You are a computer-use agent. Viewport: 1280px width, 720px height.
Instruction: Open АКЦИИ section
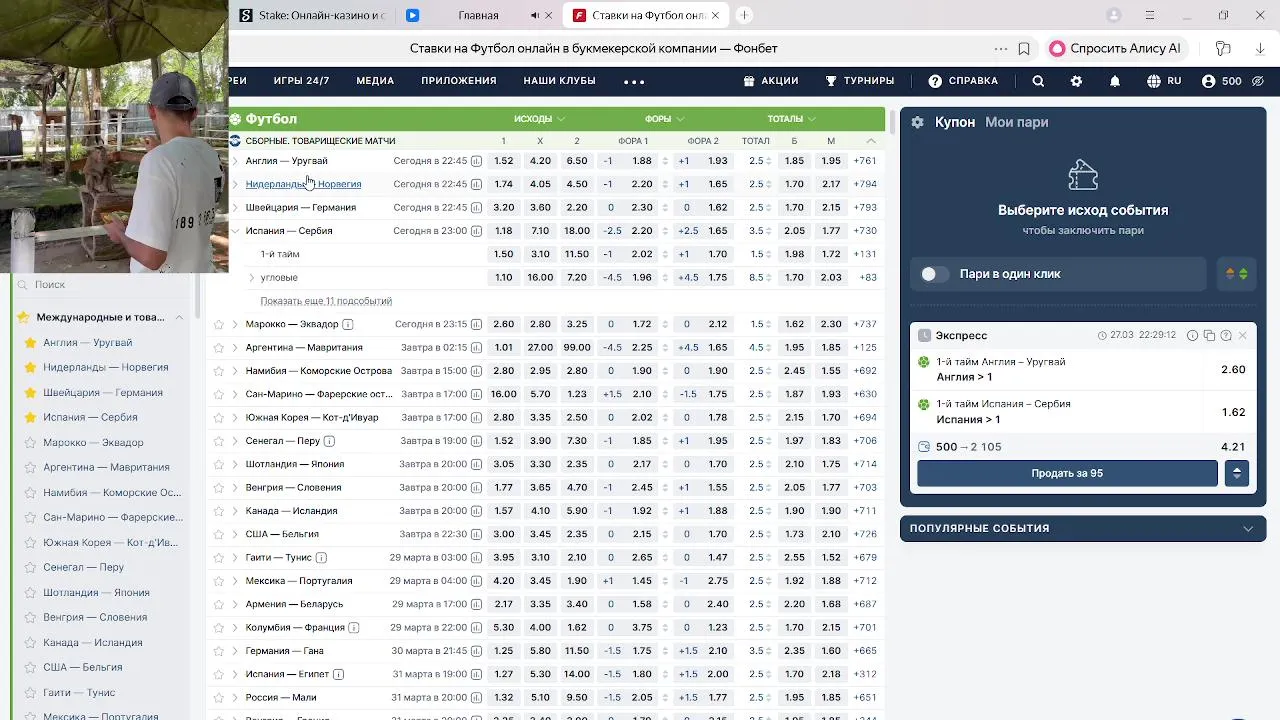coord(771,81)
